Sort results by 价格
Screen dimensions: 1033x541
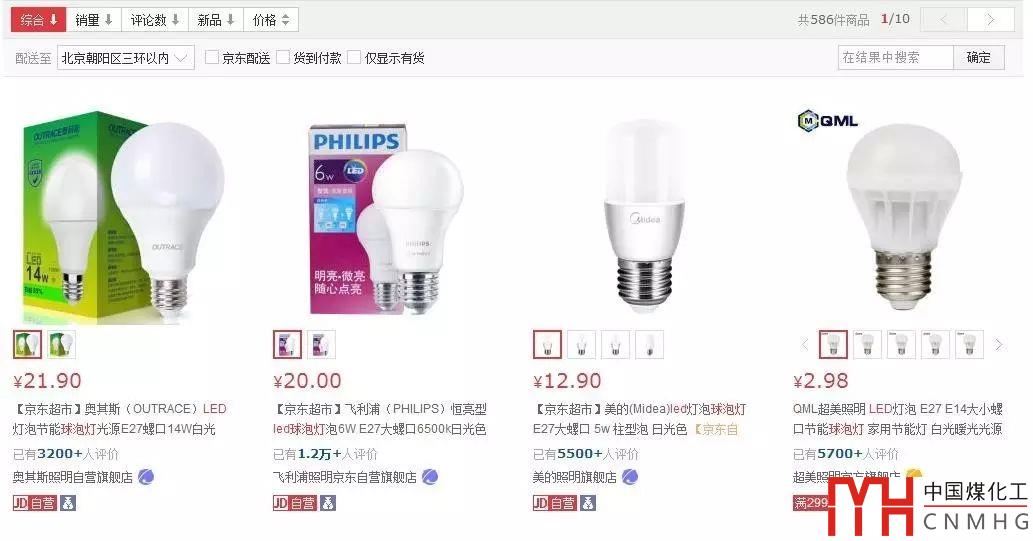[x=271, y=20]
